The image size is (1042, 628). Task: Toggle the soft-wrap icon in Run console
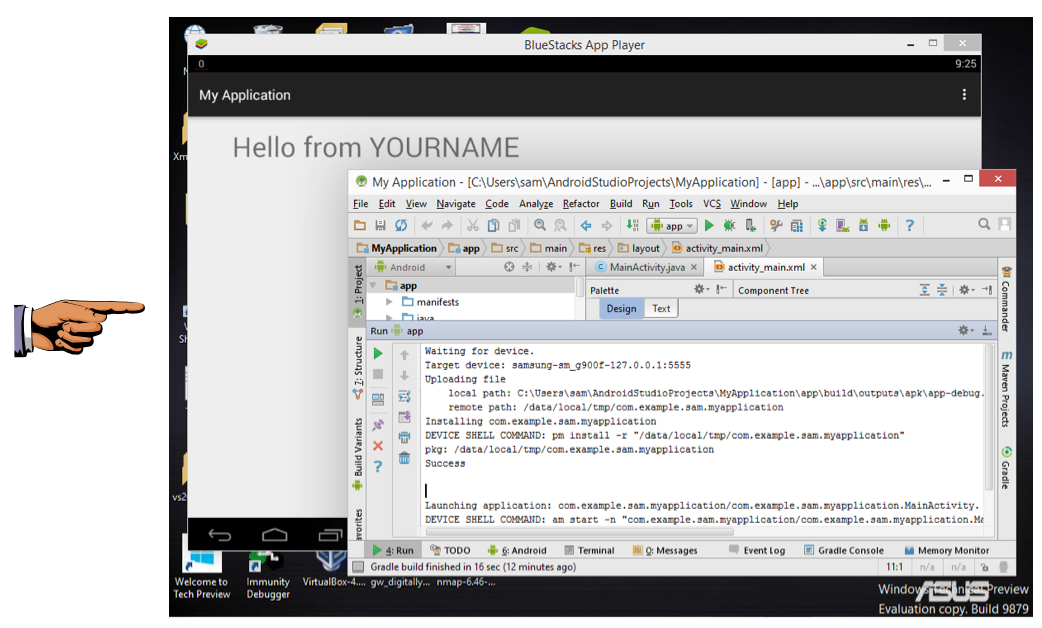coord(404,396)
